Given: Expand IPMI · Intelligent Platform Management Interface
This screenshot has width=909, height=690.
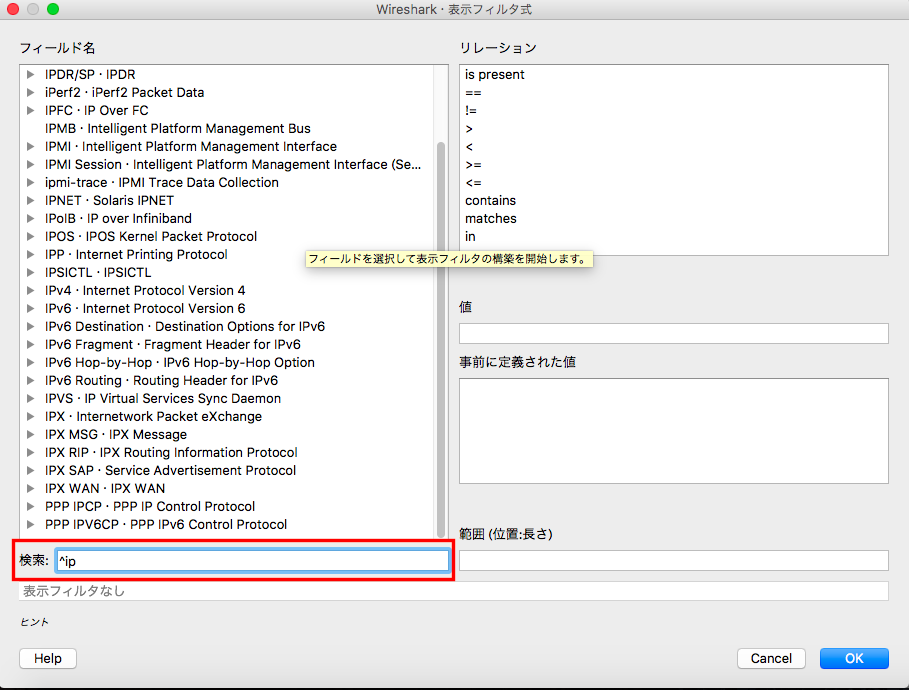Looking at the screenshot, I should tap(31, 146).
